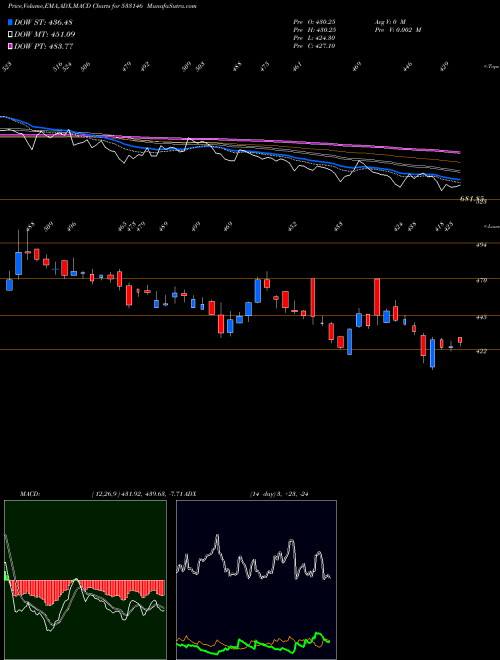This screenshot has width=500, height=660.
Task: Click the white DOW MT legend swatch
Action: click(11, 35)
